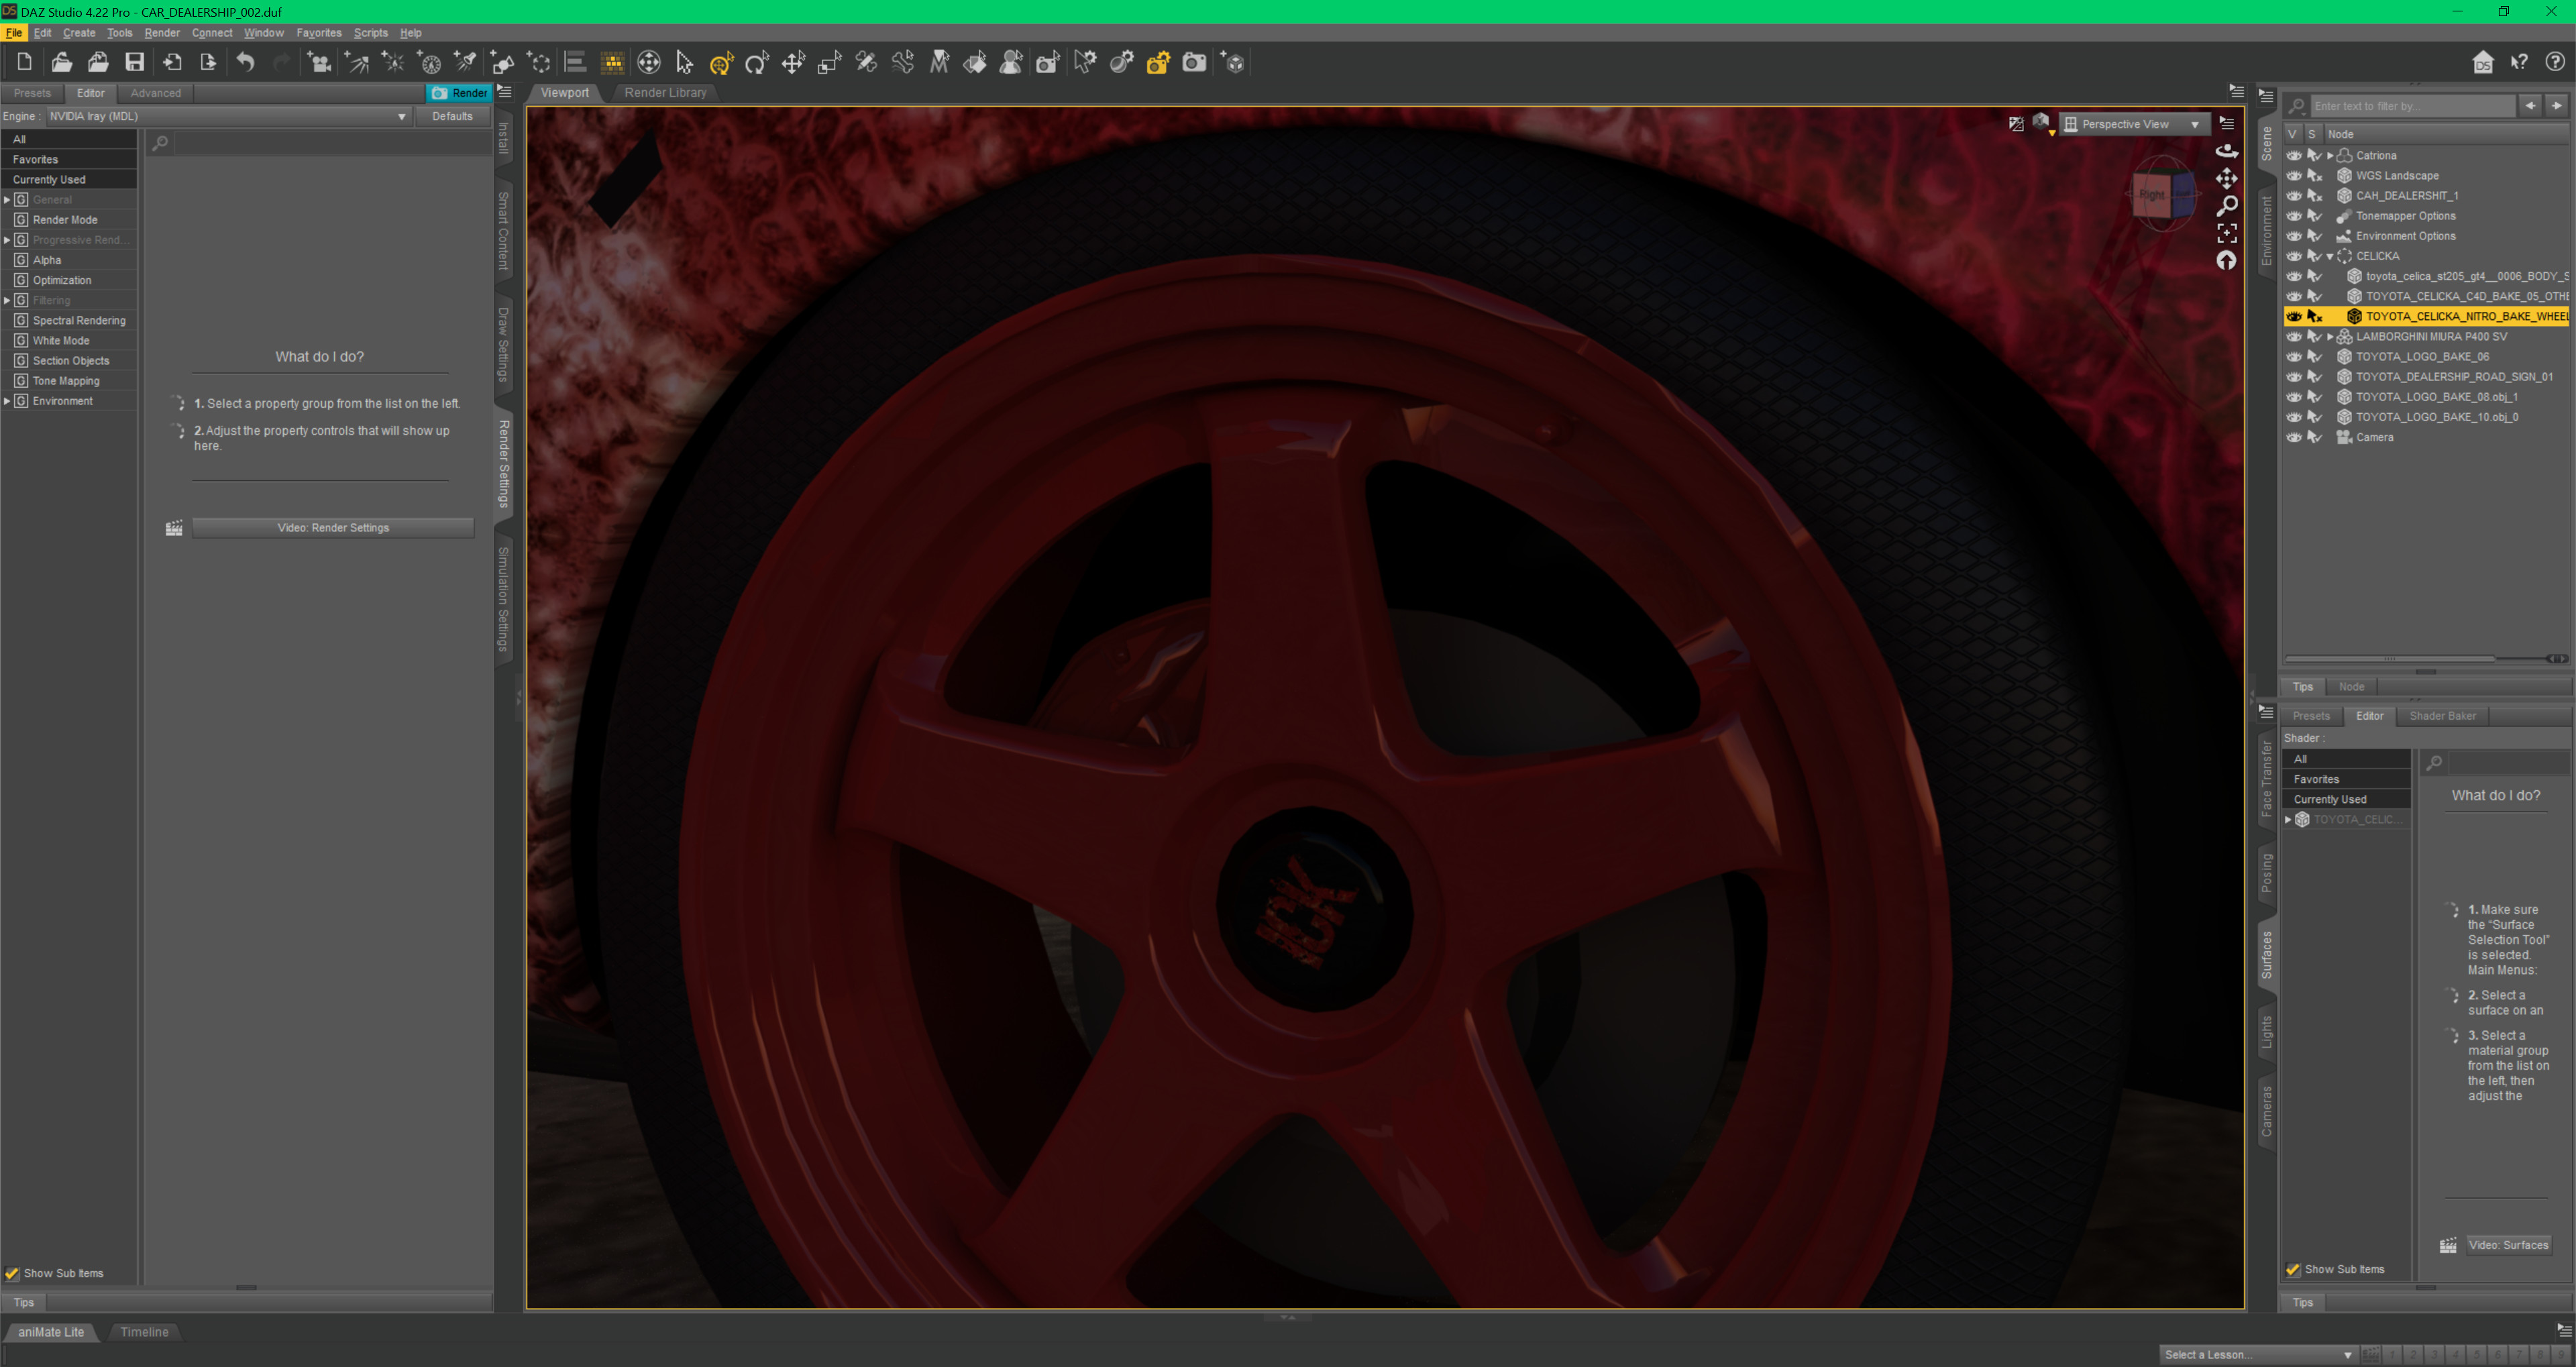Toggle visibility of LAMBORGHINI MIURA P400 SV
Viewport: 2576px width, 1367px height.
point(2294,336)
